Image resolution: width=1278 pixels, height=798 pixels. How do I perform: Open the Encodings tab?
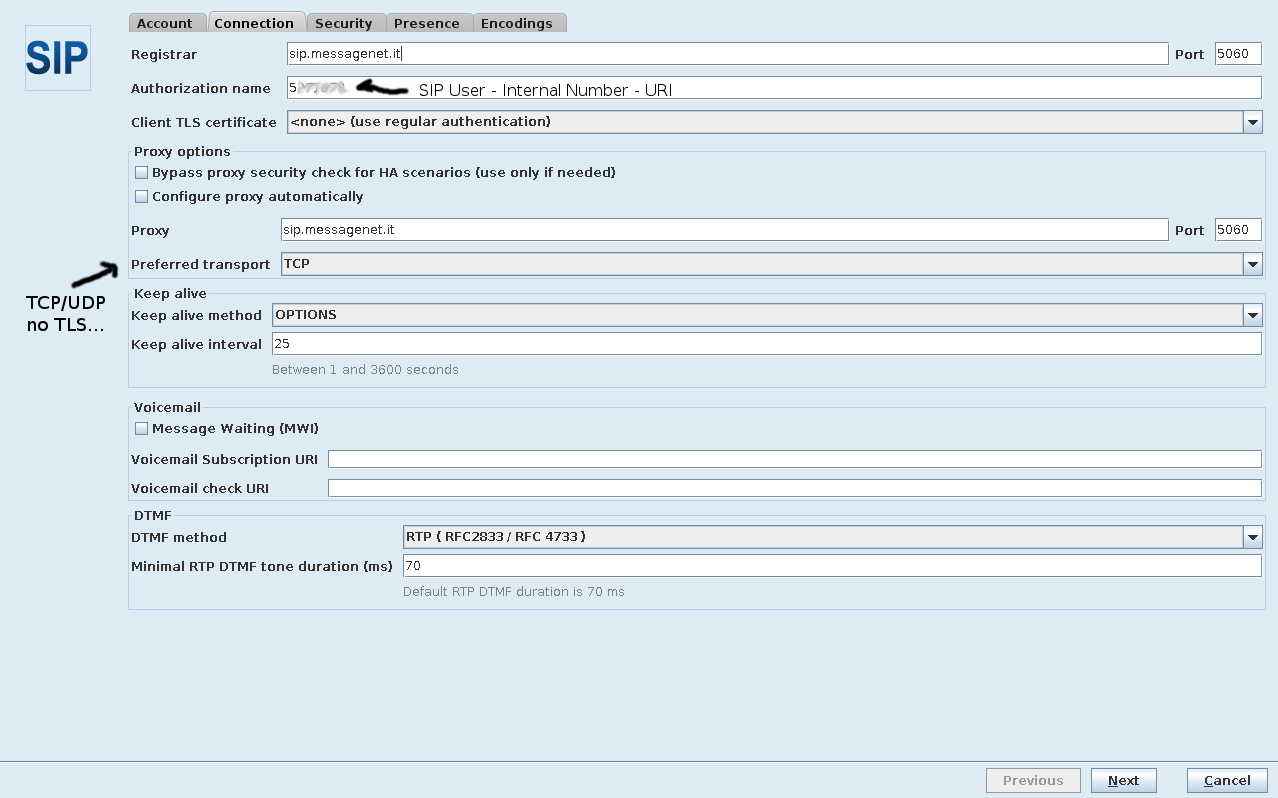click(x=516, y=23)
